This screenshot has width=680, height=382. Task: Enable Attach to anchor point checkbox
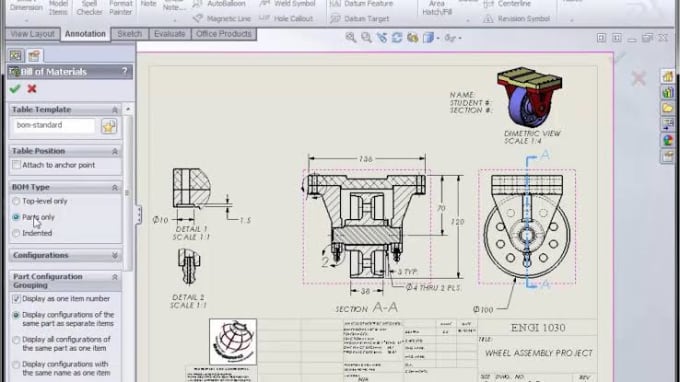(16, 165)
